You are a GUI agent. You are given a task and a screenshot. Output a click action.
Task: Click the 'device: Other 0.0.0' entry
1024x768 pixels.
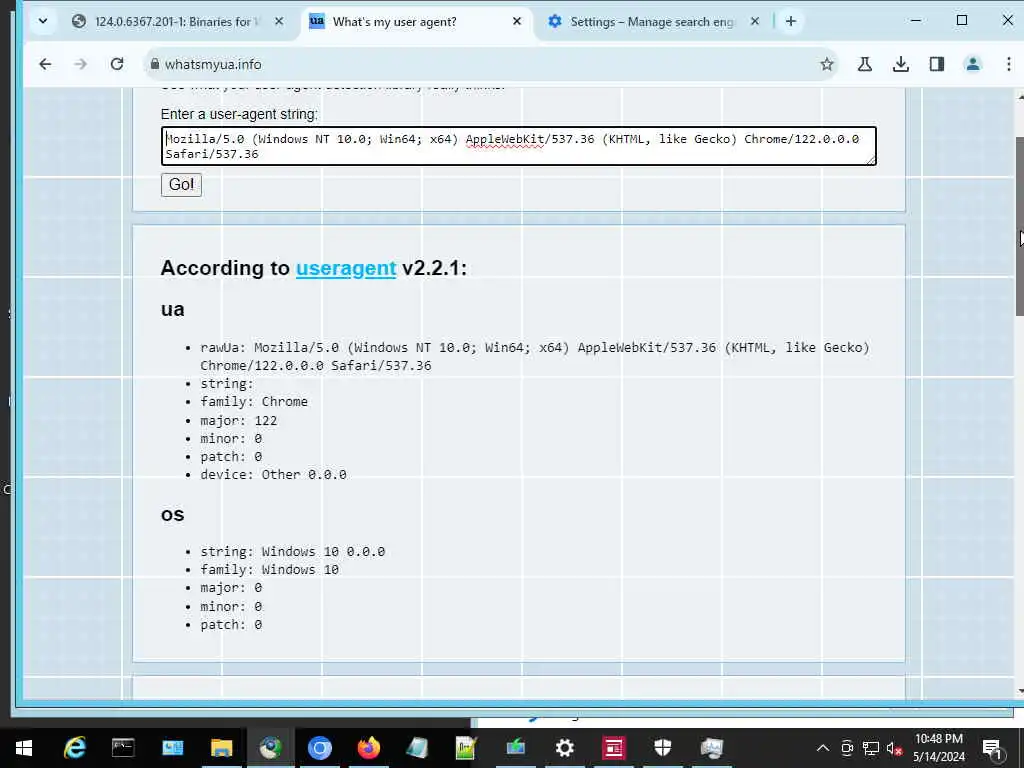click(274, 475)
